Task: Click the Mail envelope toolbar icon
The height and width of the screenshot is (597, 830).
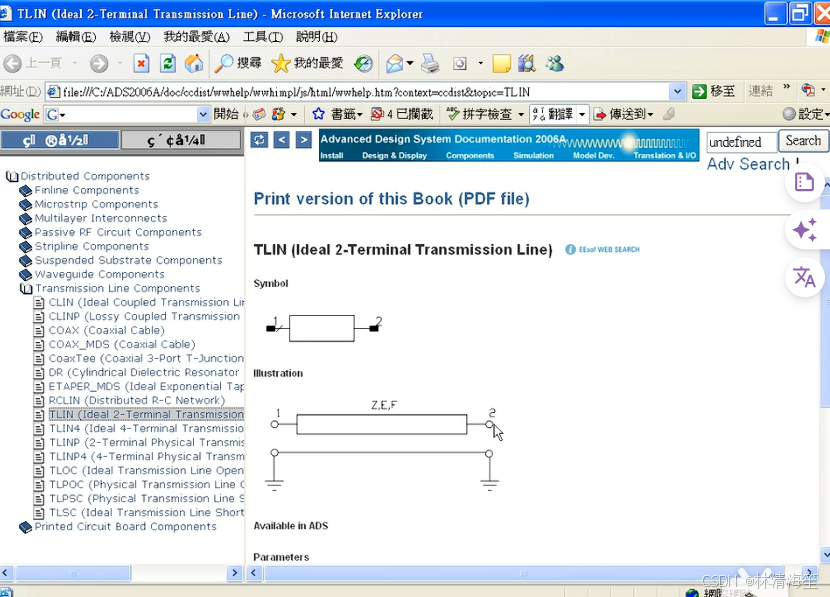Action: [x=394, y=64]
